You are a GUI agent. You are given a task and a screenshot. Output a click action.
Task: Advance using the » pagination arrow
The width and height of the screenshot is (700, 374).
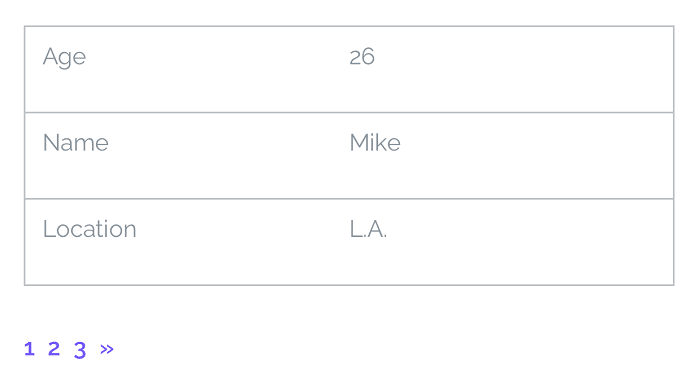107,349
